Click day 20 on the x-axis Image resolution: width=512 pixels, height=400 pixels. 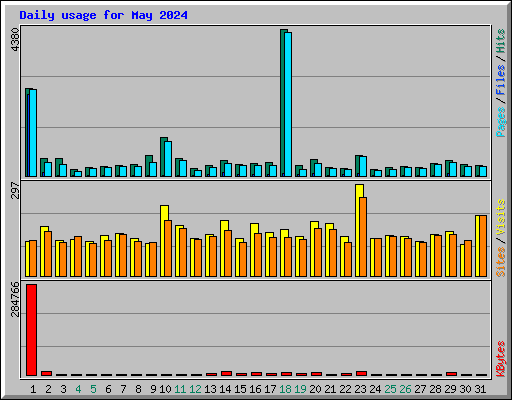click(315, 389)
